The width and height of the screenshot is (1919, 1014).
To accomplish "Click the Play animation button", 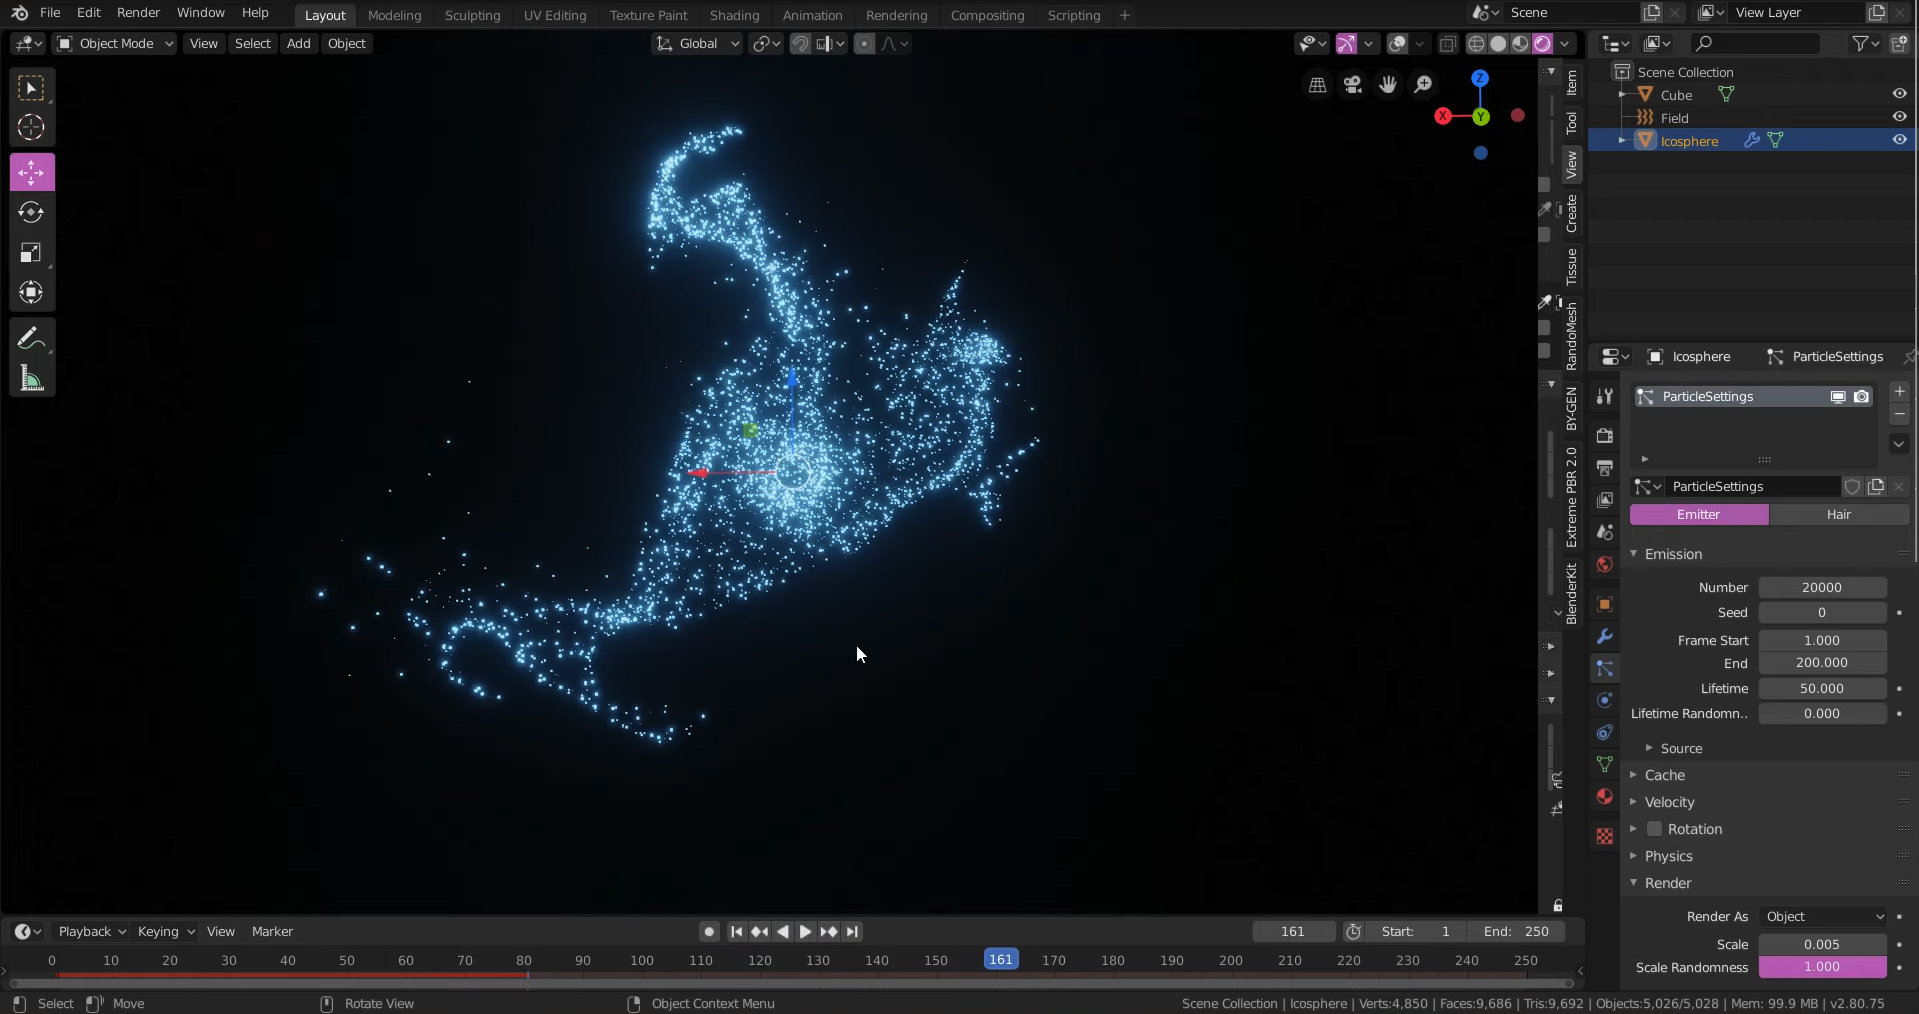I will tap(805, 932).
